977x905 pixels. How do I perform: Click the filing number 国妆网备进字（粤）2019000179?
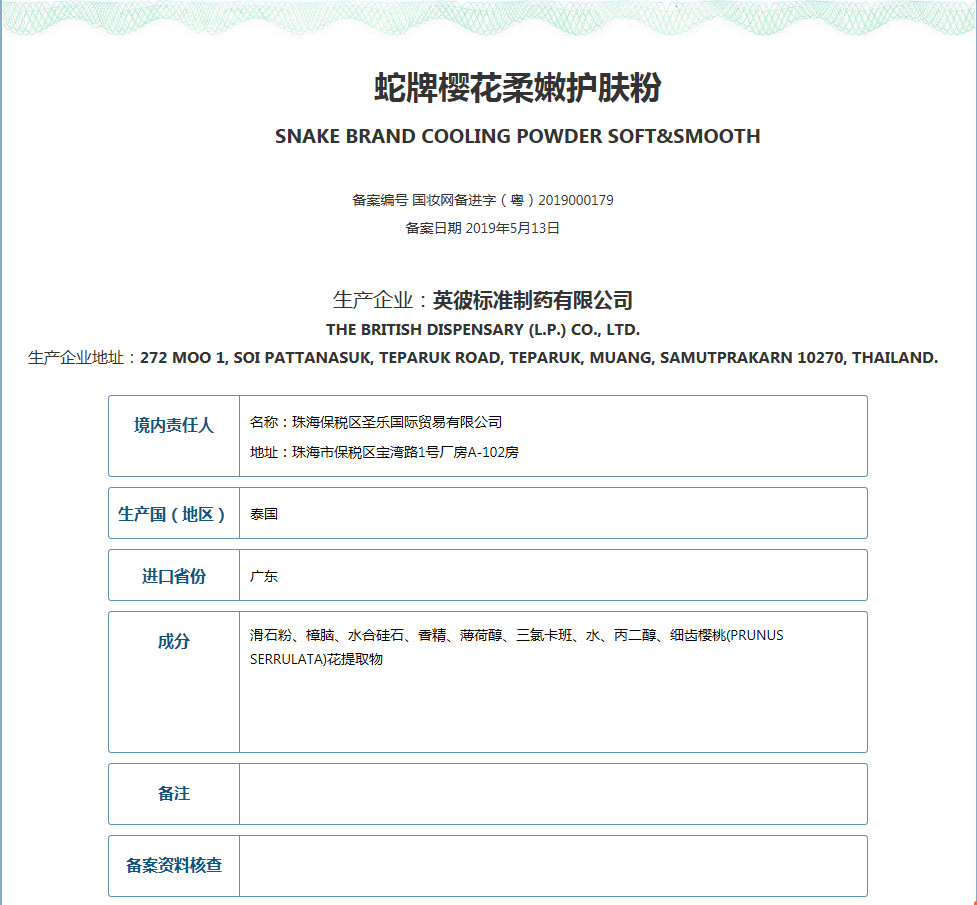(512, 200)
